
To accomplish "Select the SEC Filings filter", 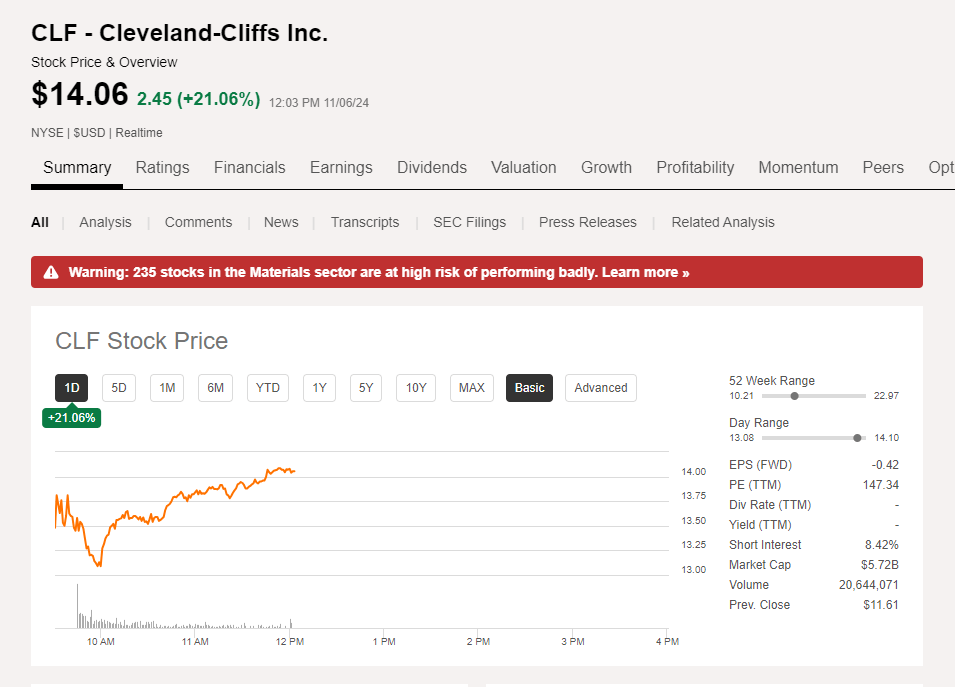I will (469, 222).
